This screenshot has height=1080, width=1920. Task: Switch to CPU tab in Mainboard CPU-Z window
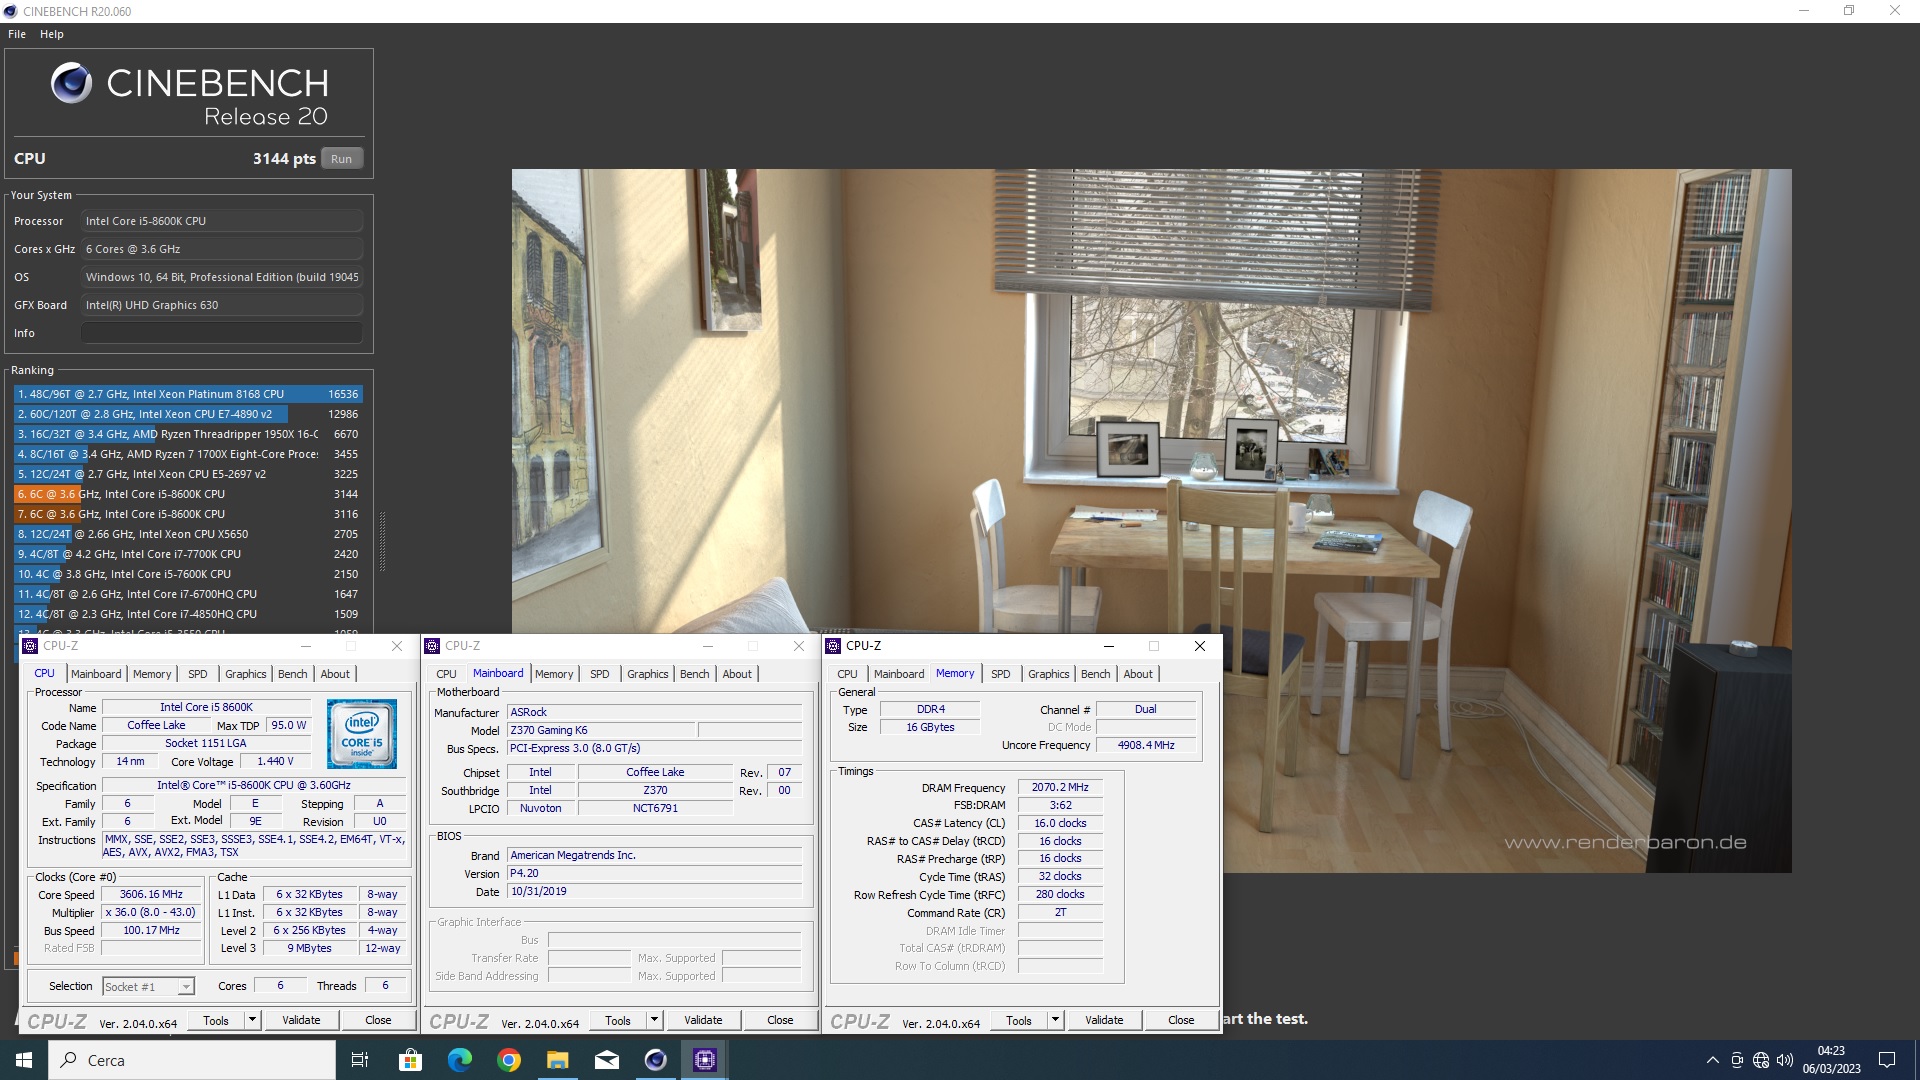[446, 674]
